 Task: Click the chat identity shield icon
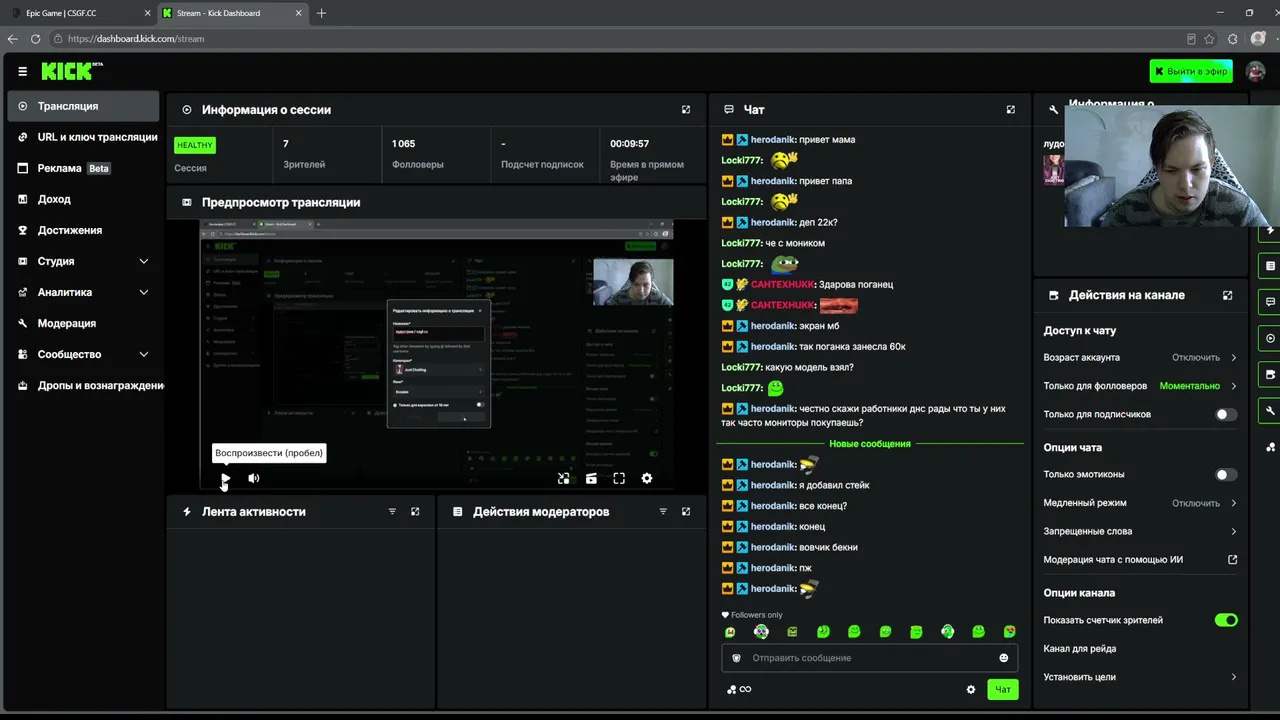[737, 658]
